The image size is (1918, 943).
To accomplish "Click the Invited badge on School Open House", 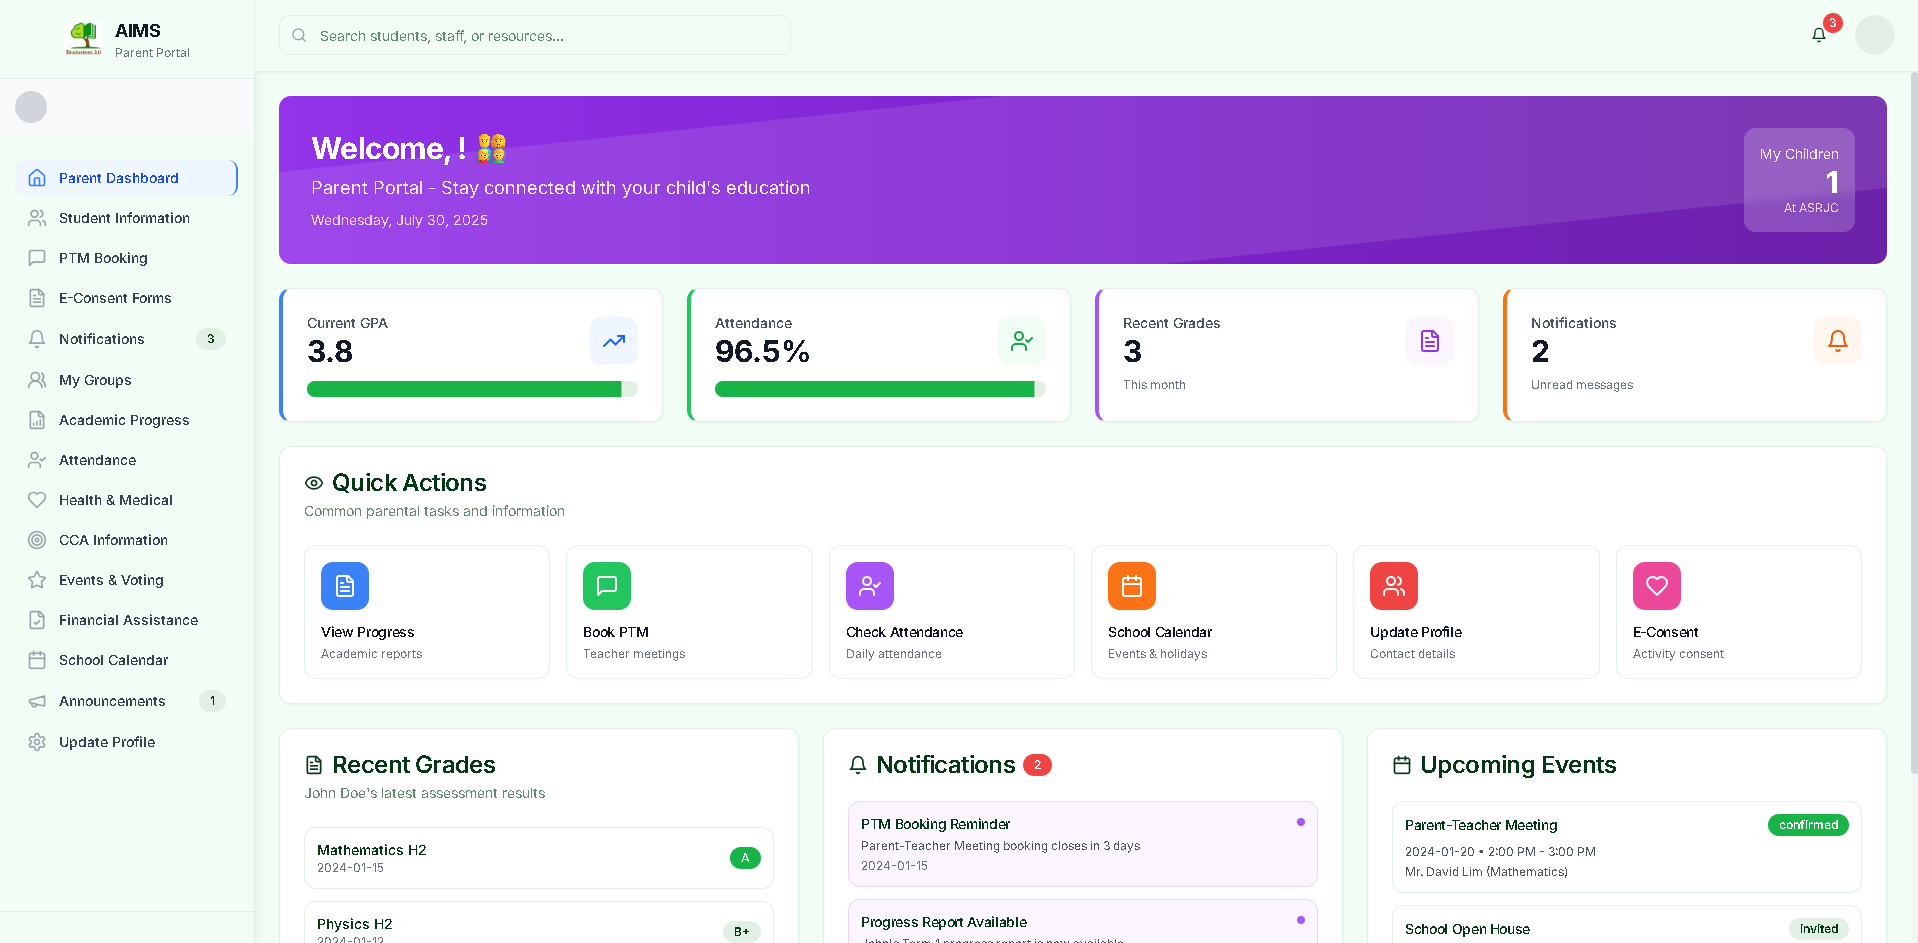I will [x=1818, y=929].
